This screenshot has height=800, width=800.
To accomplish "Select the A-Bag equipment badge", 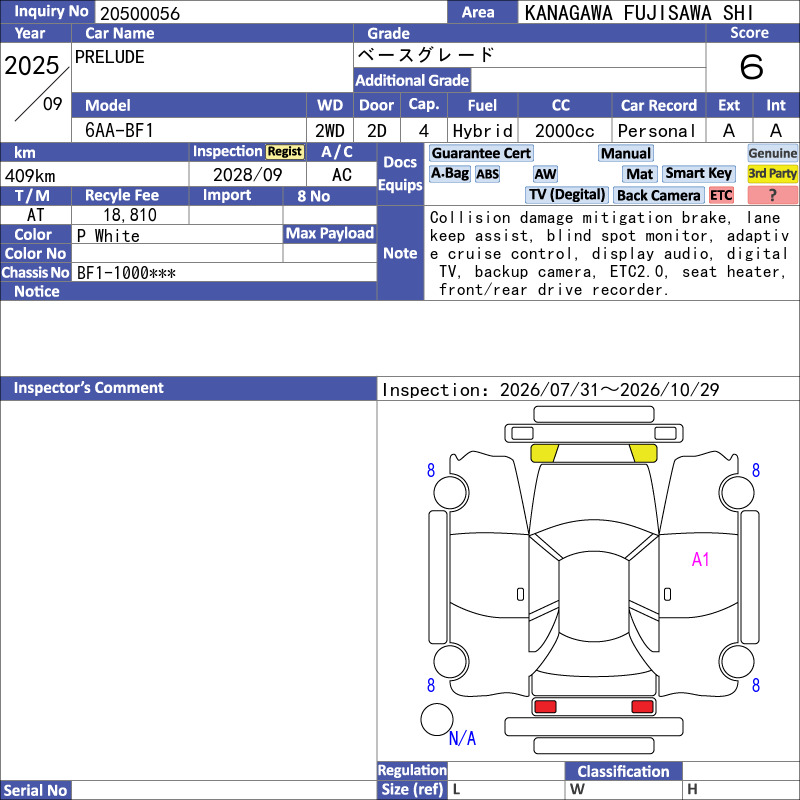I will [449, 173].
